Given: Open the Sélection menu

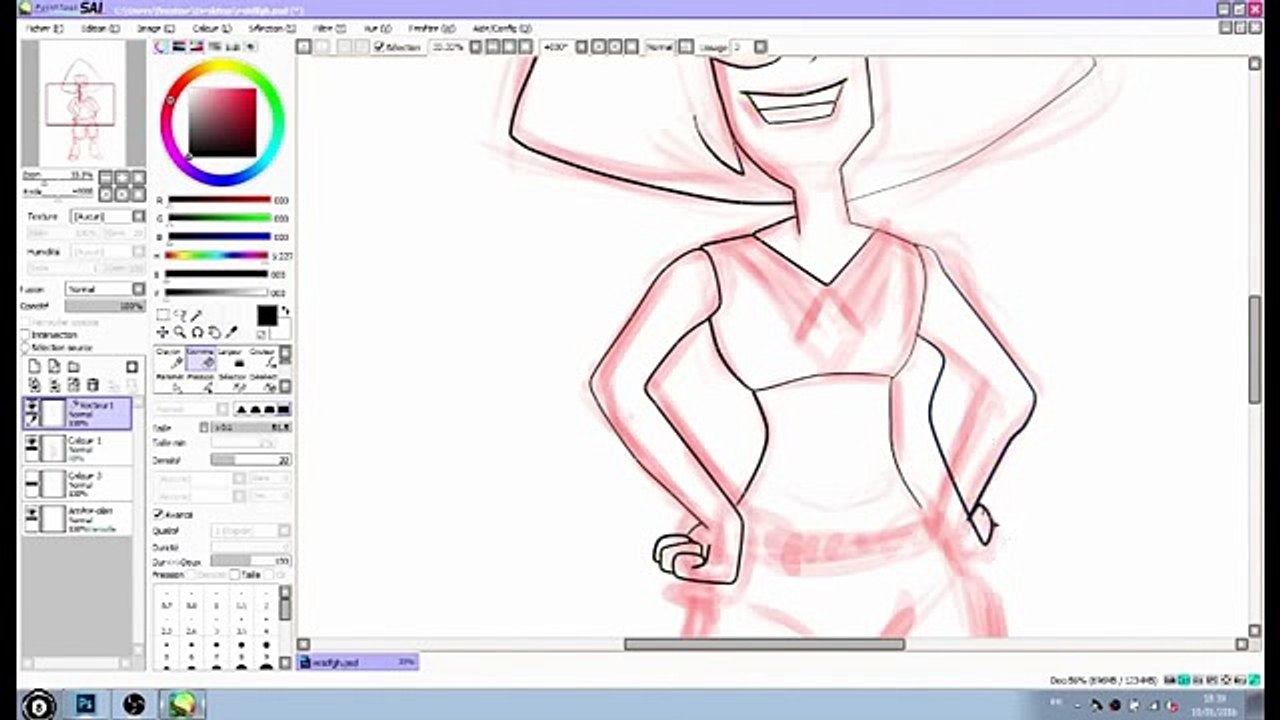Looking at the screenshot, I should [x=270, y=29].
